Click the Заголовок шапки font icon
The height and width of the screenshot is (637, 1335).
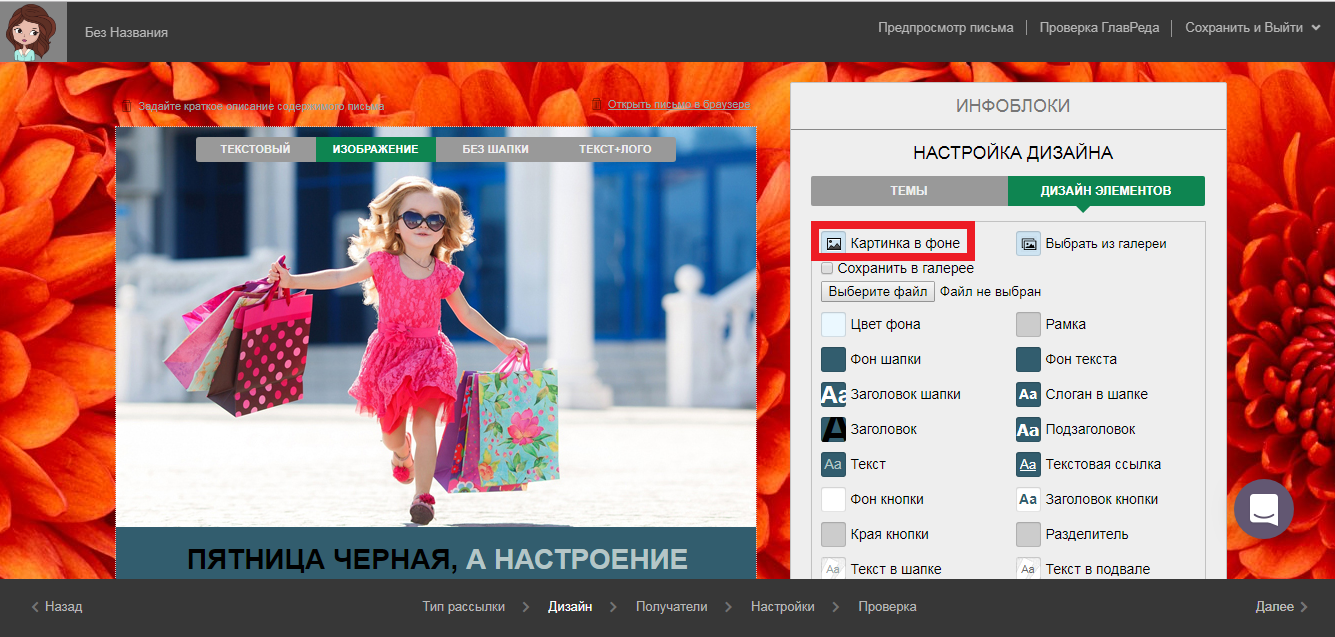coord(833,394)
